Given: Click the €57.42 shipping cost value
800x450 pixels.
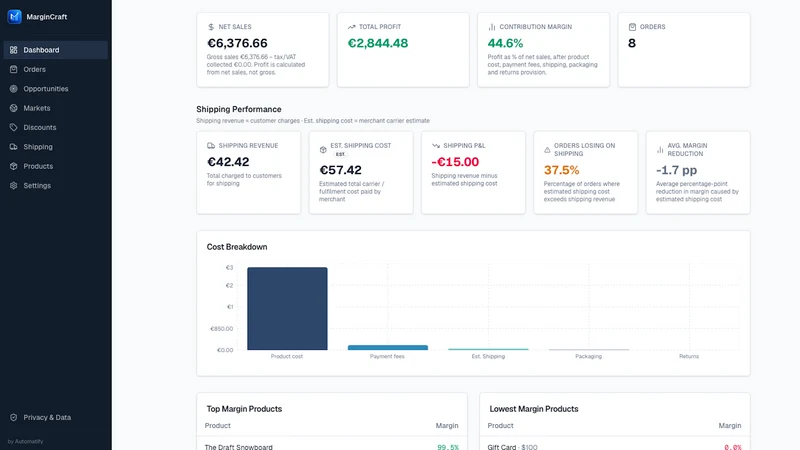Looking at the screenshot, I should coord(340,170).
